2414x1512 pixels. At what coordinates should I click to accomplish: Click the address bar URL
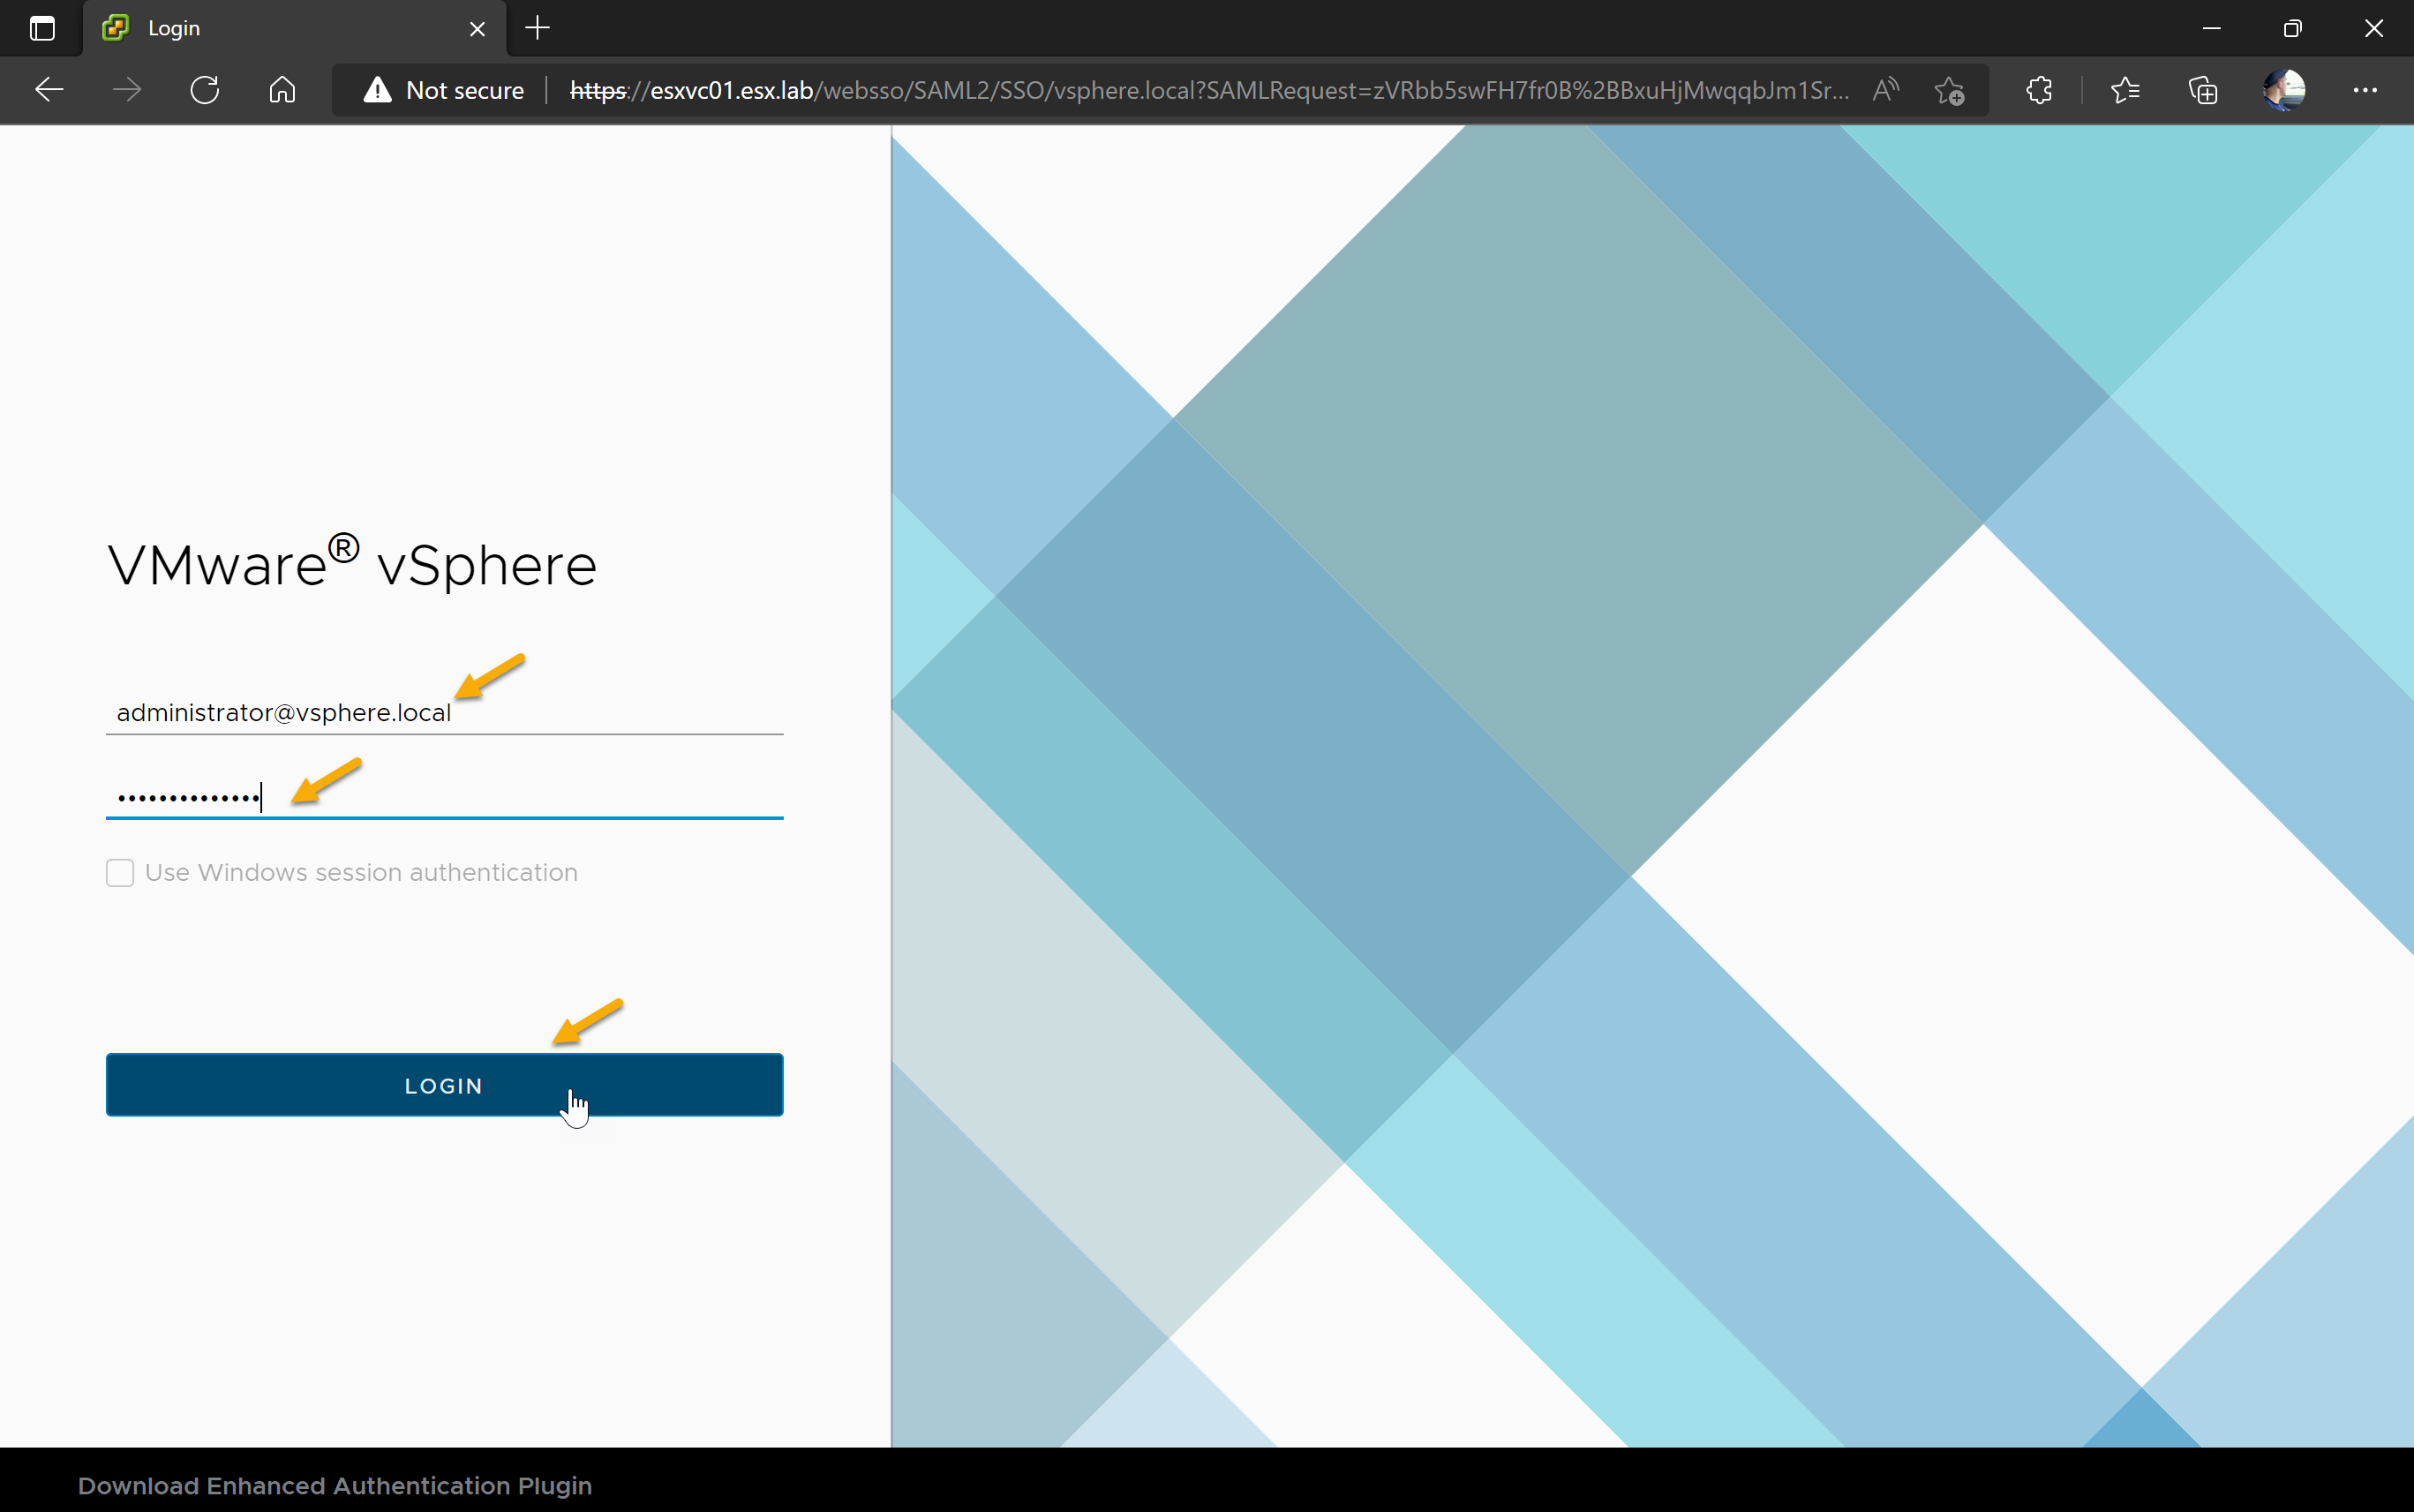(x=1209, y=90)
